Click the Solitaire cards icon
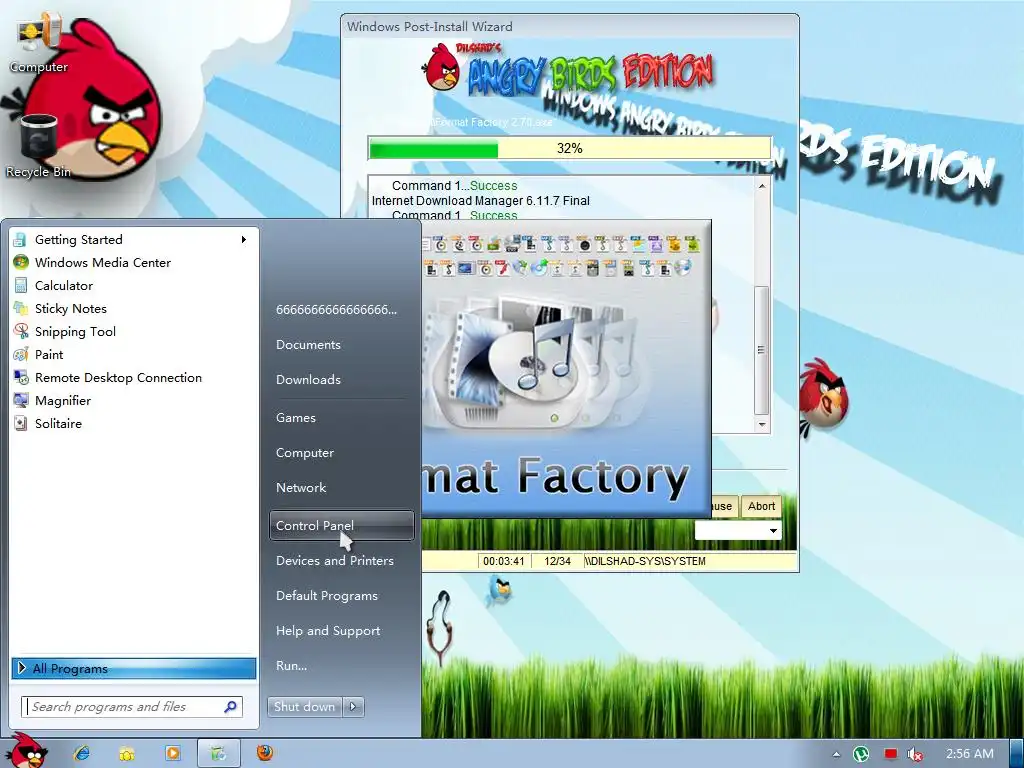Viewport: 1024px width, 768px height. click(x=21, y=423)
